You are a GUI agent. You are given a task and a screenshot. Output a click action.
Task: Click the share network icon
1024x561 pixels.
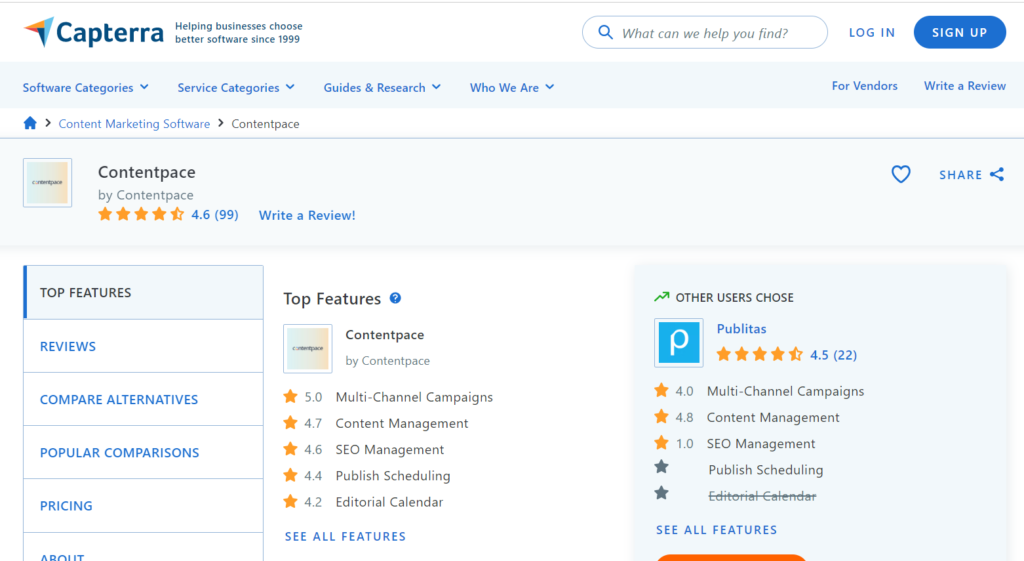click(997, 174)
